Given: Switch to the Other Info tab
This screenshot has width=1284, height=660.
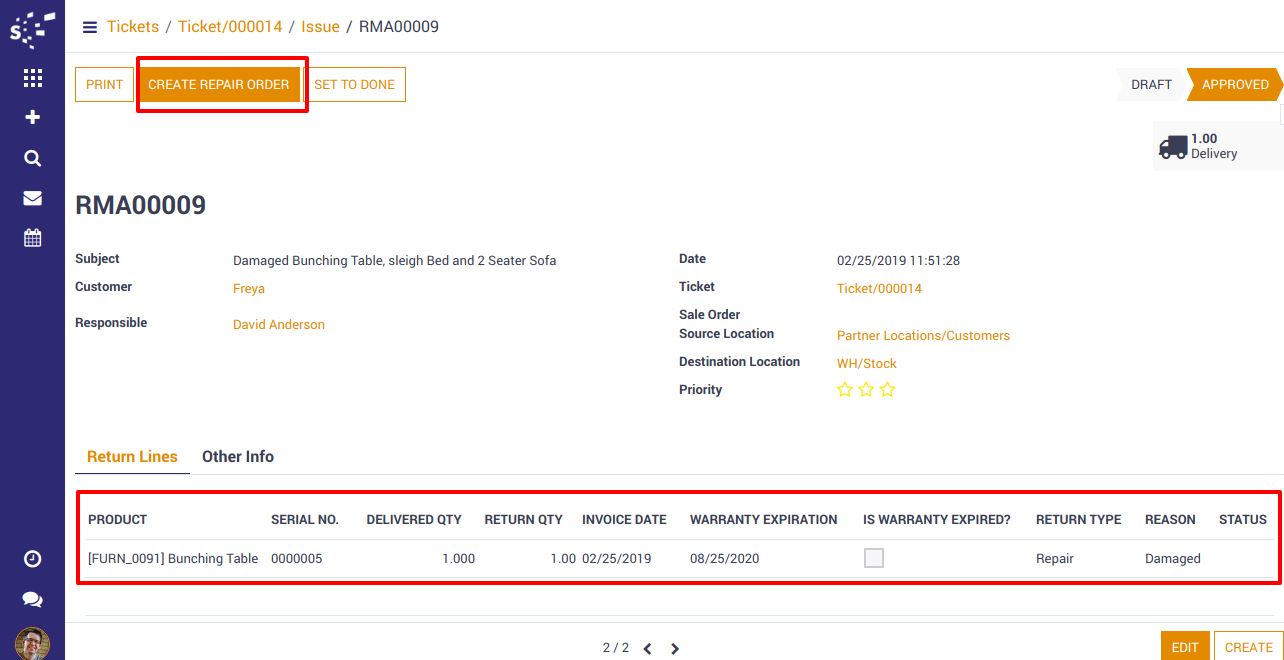Looking at the screenshot, I should coord(238,456).
